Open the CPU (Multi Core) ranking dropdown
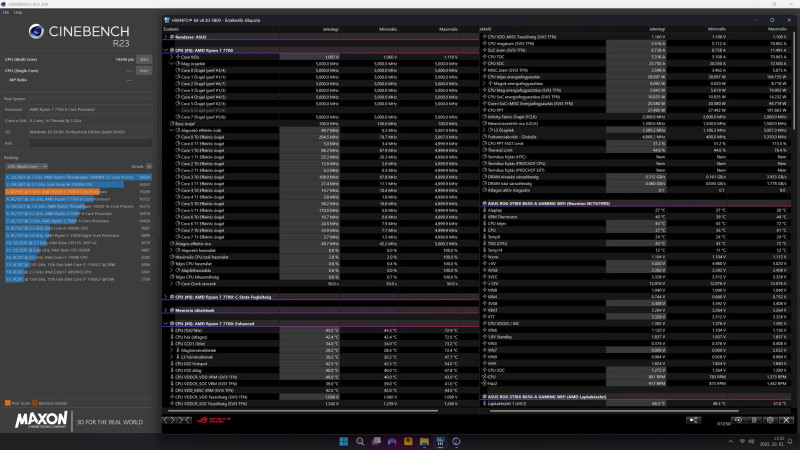Screen dimensions: 800x450 [x=27, y=166]
